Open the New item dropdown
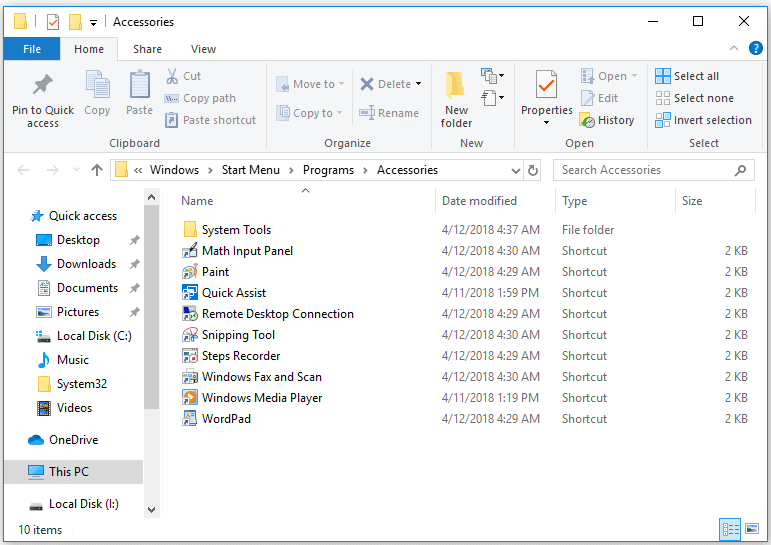 click(492, 76)
